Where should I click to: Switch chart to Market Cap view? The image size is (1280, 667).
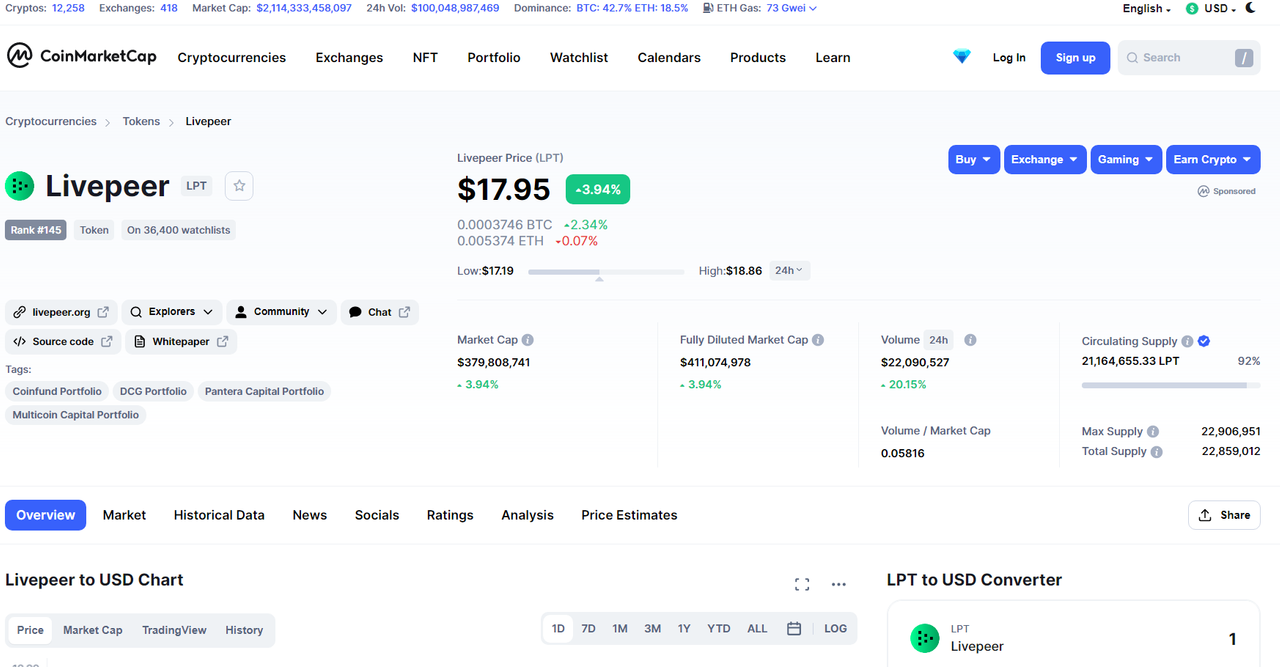click(x=93, y=630)
